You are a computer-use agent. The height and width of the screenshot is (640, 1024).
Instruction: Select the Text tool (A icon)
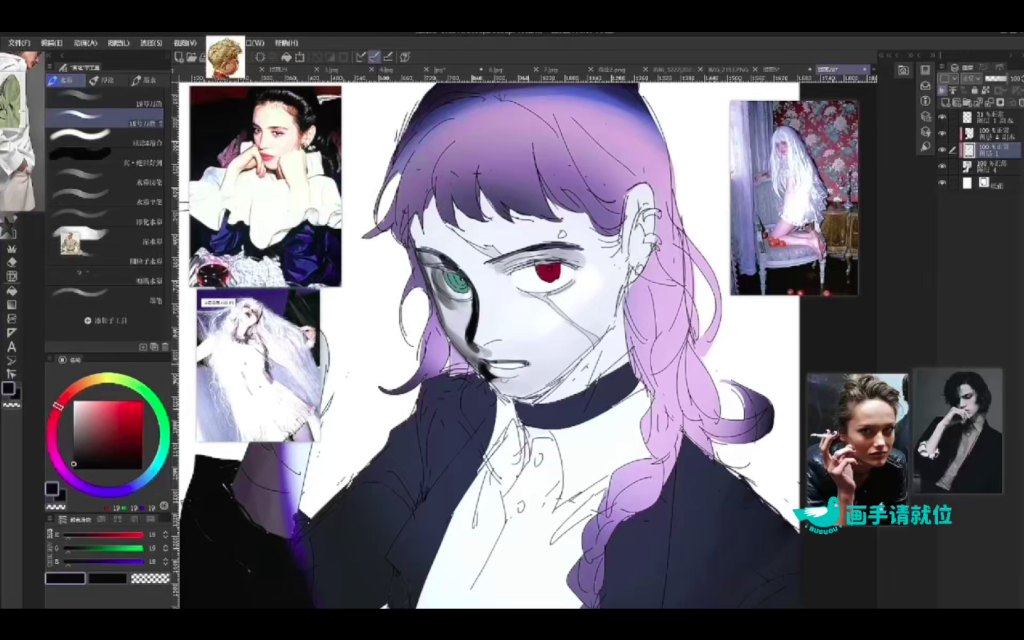pos(12,346)
